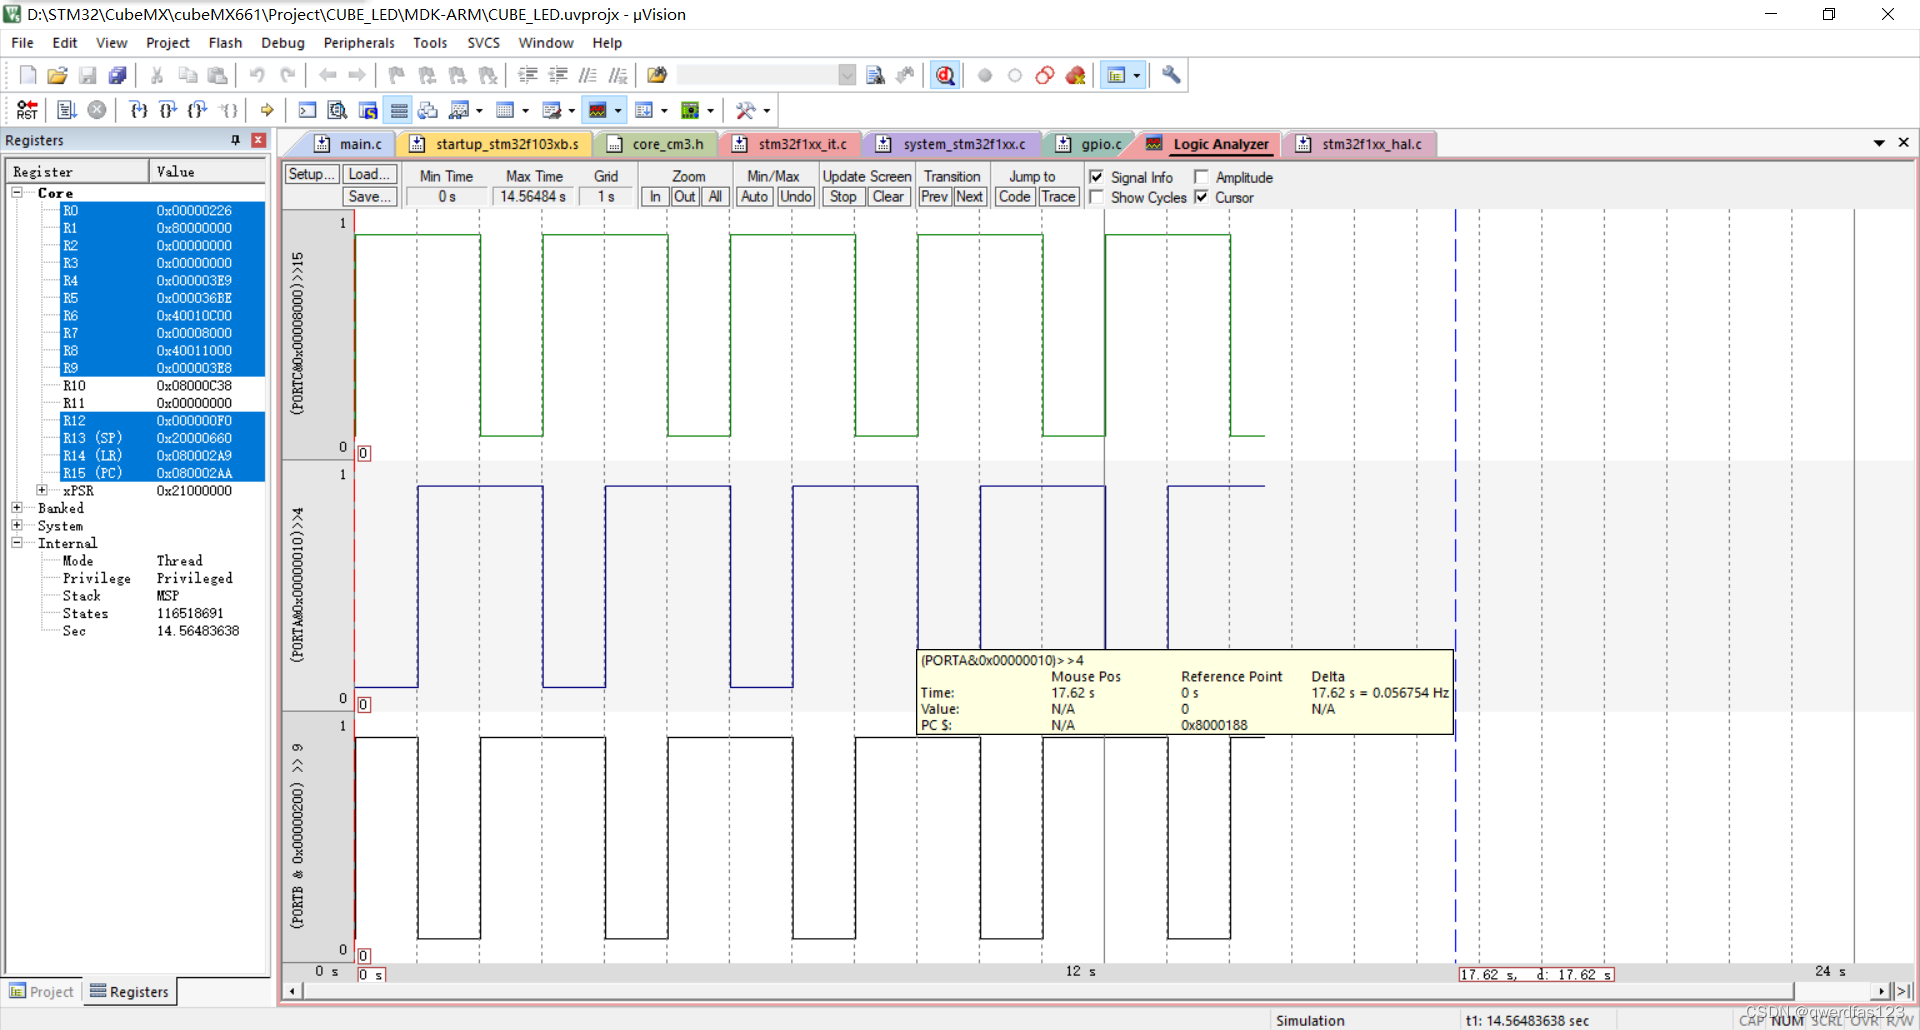Image resolution: width=1920 pixels, height=1030 pixels.
Task: Click the Zoom Out button
Action: (x=685, y=197)
